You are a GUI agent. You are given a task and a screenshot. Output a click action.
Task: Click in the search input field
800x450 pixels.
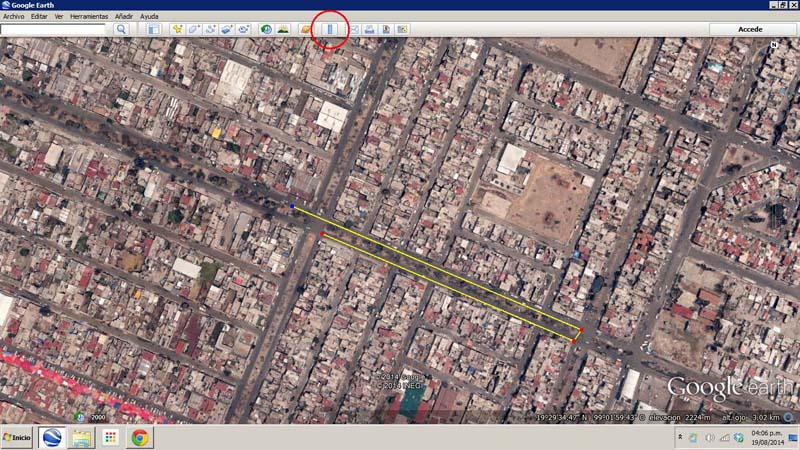54,30
